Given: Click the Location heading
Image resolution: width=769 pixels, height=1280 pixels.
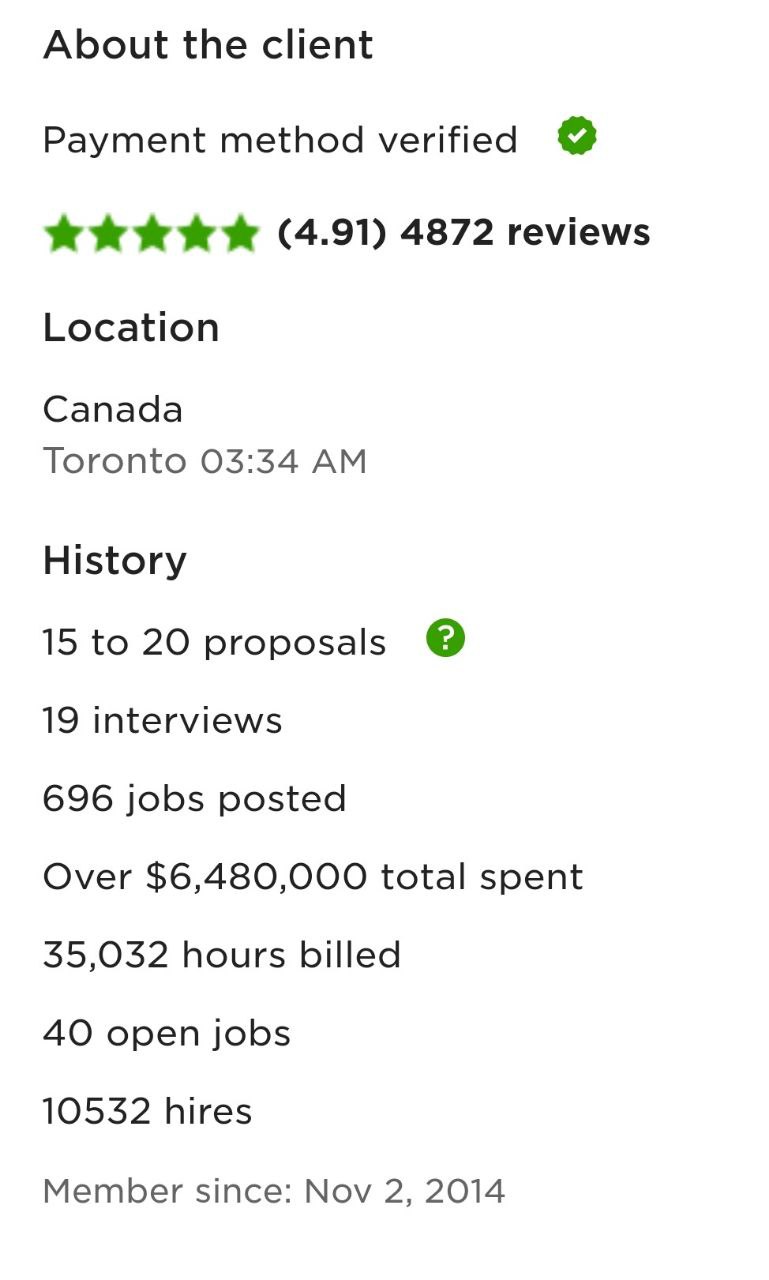Looking at the screenshot, I should (131, 328).
